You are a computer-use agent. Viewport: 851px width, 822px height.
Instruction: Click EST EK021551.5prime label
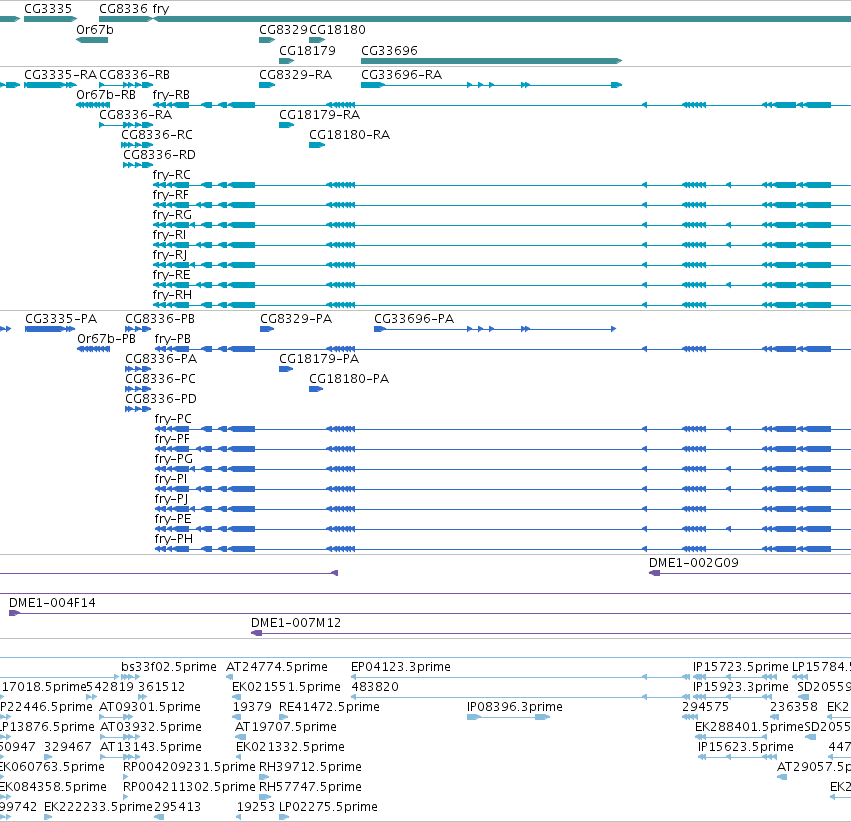click(286, 687)
